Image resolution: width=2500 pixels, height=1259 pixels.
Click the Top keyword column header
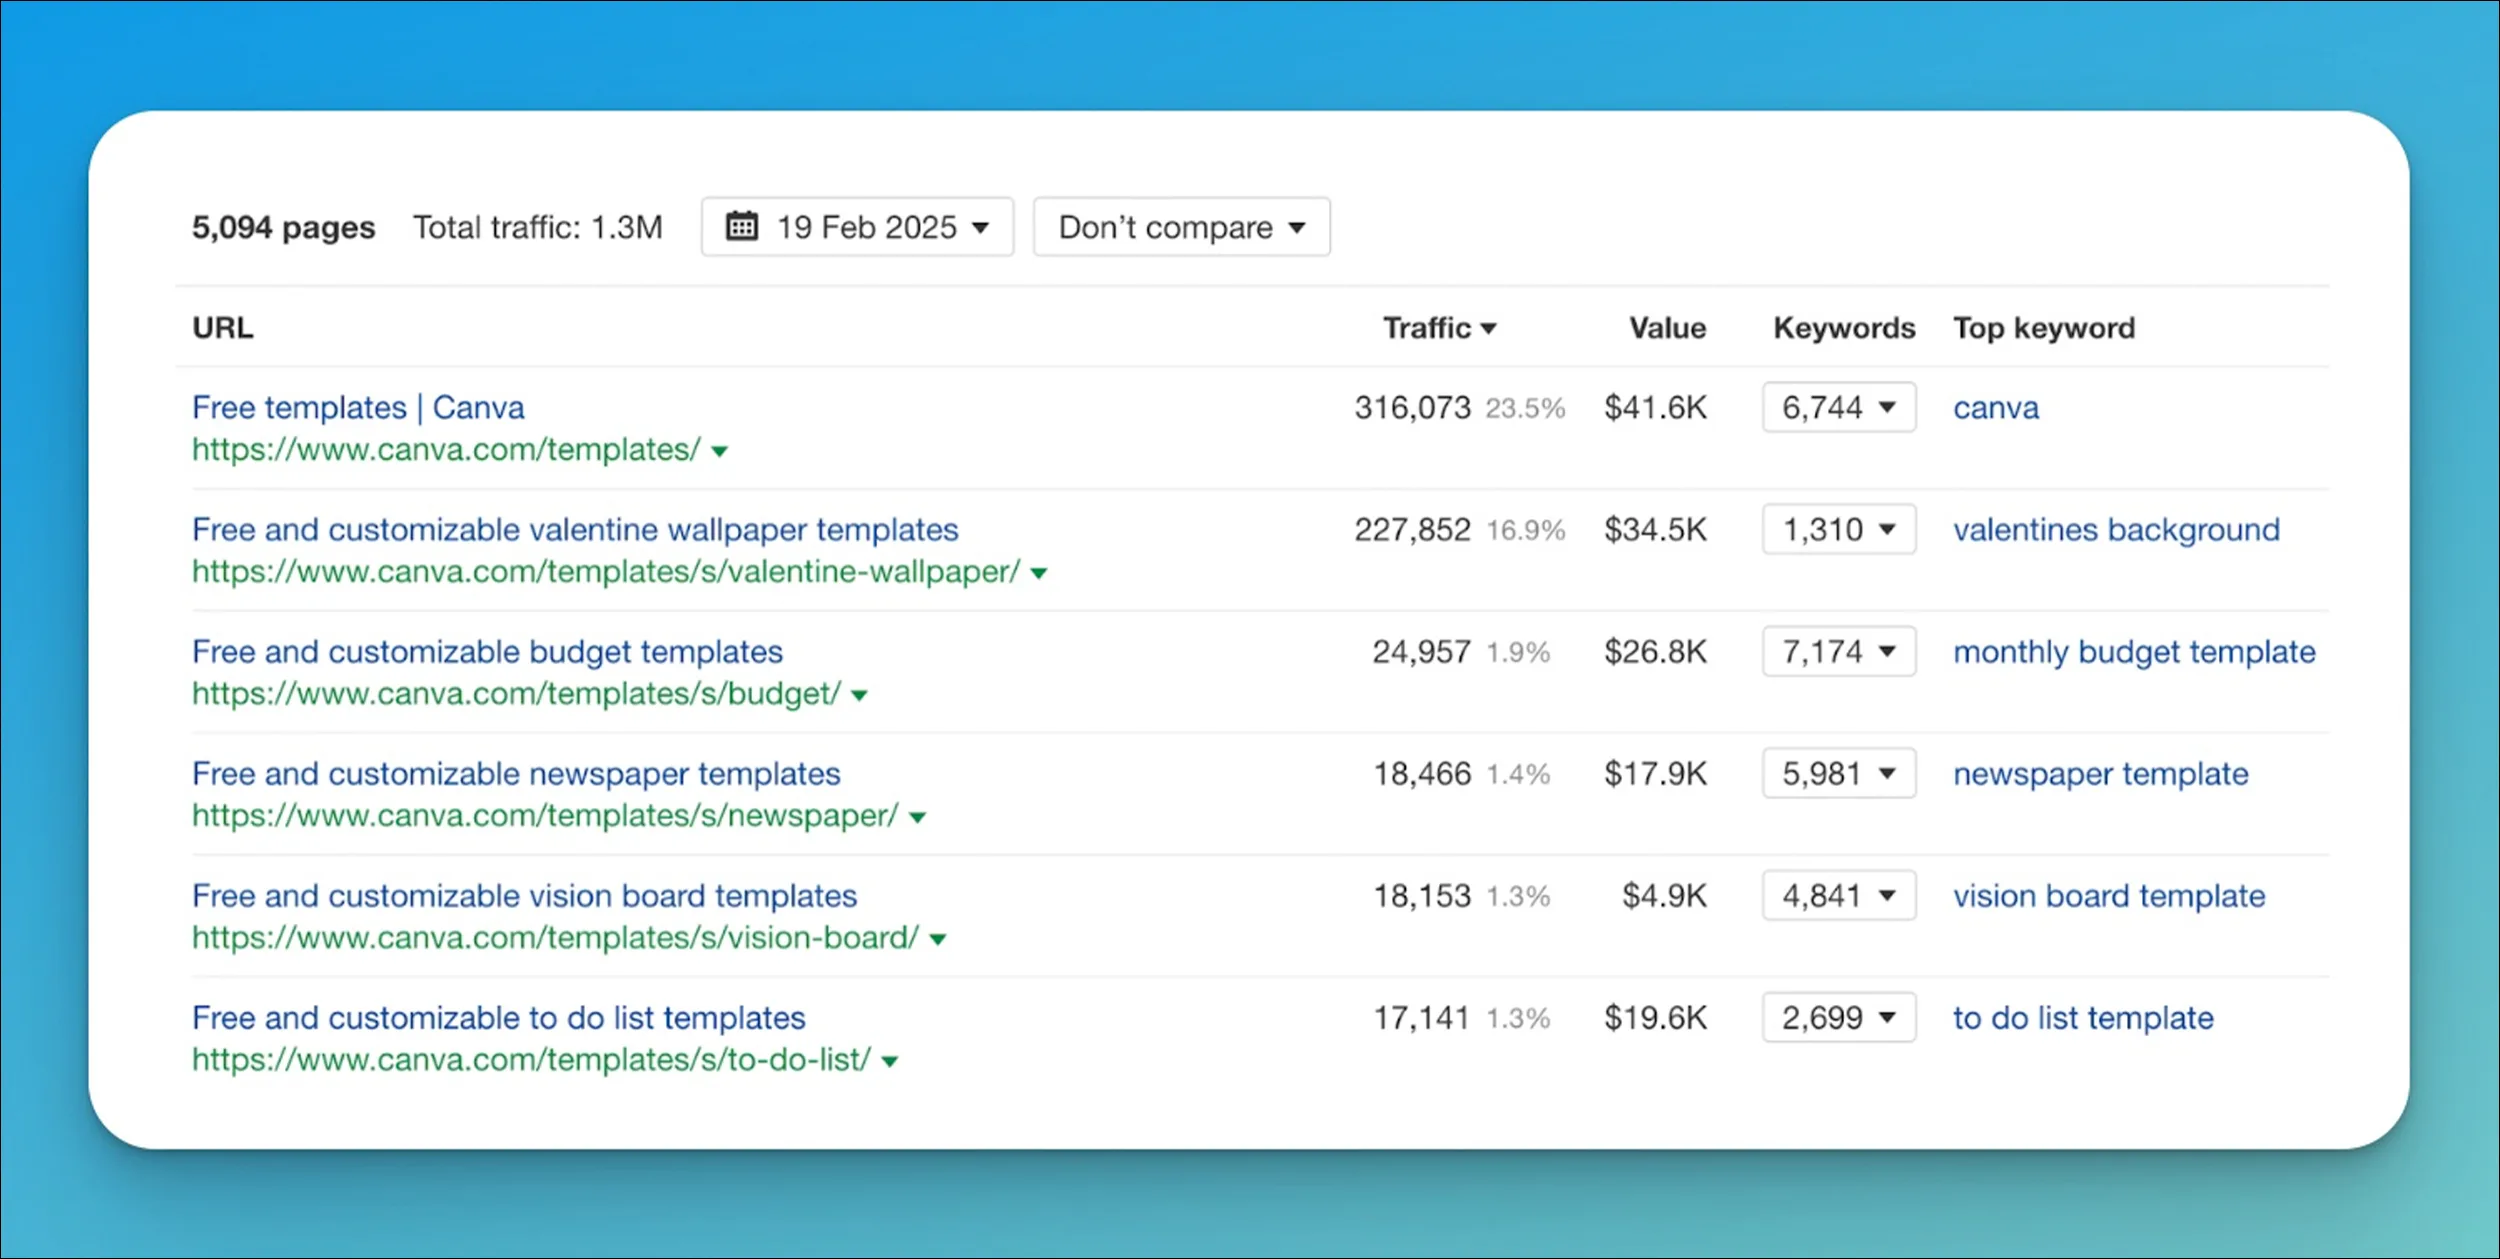point(2044,328)
